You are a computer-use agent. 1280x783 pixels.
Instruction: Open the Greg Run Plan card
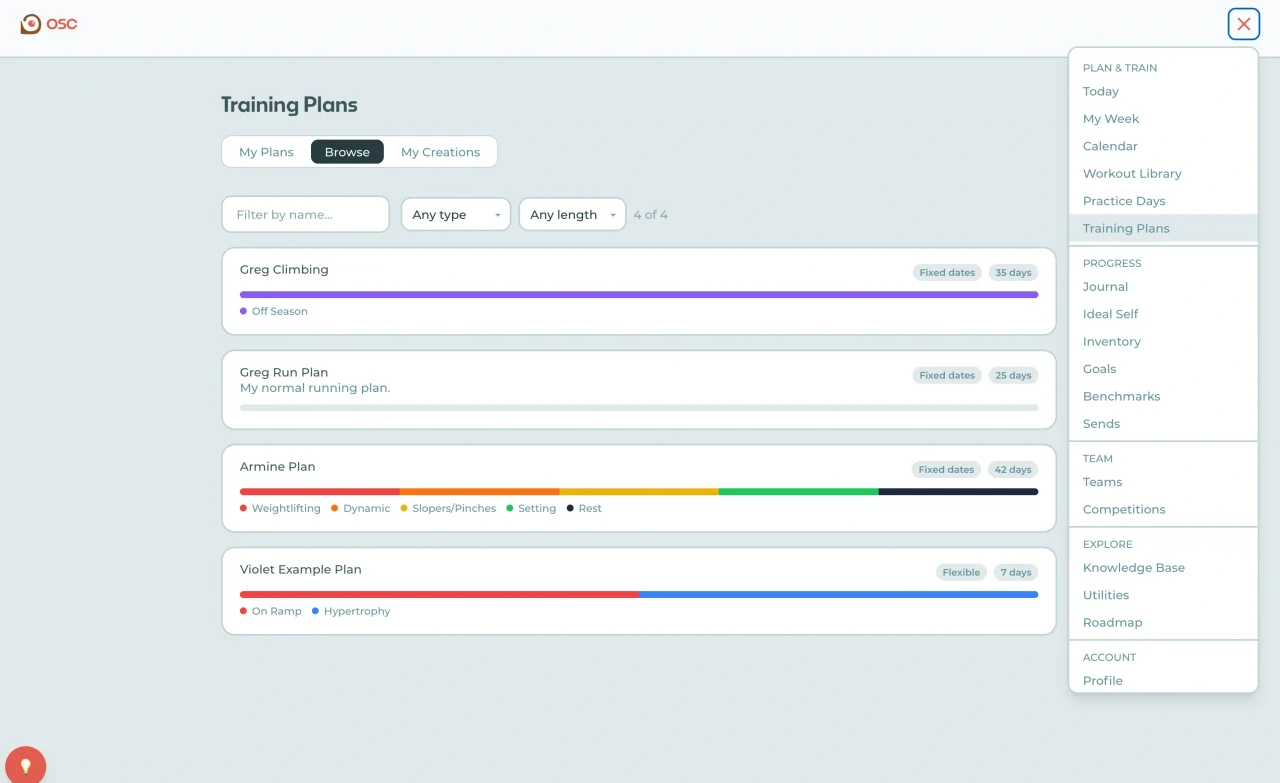tap(639, 390)
